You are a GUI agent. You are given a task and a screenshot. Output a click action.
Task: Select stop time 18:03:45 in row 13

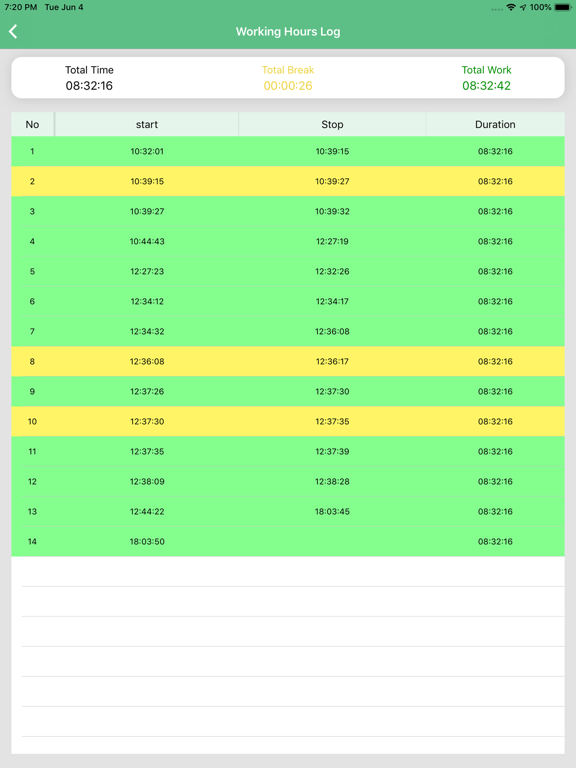(332, 511)
